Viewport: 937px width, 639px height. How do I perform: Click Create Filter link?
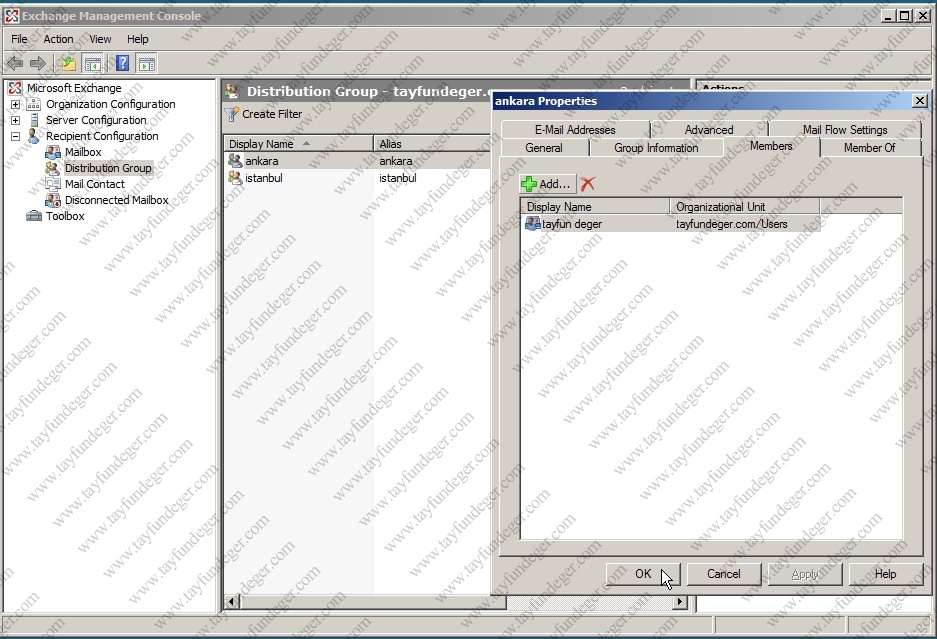pos(272,114)
